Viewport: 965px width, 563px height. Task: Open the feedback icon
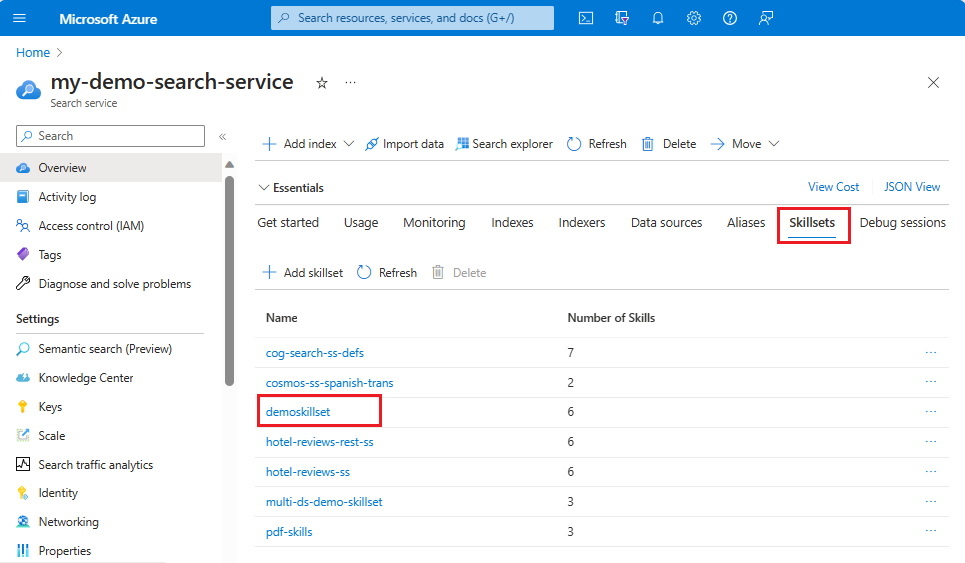(x=766, y=18)
